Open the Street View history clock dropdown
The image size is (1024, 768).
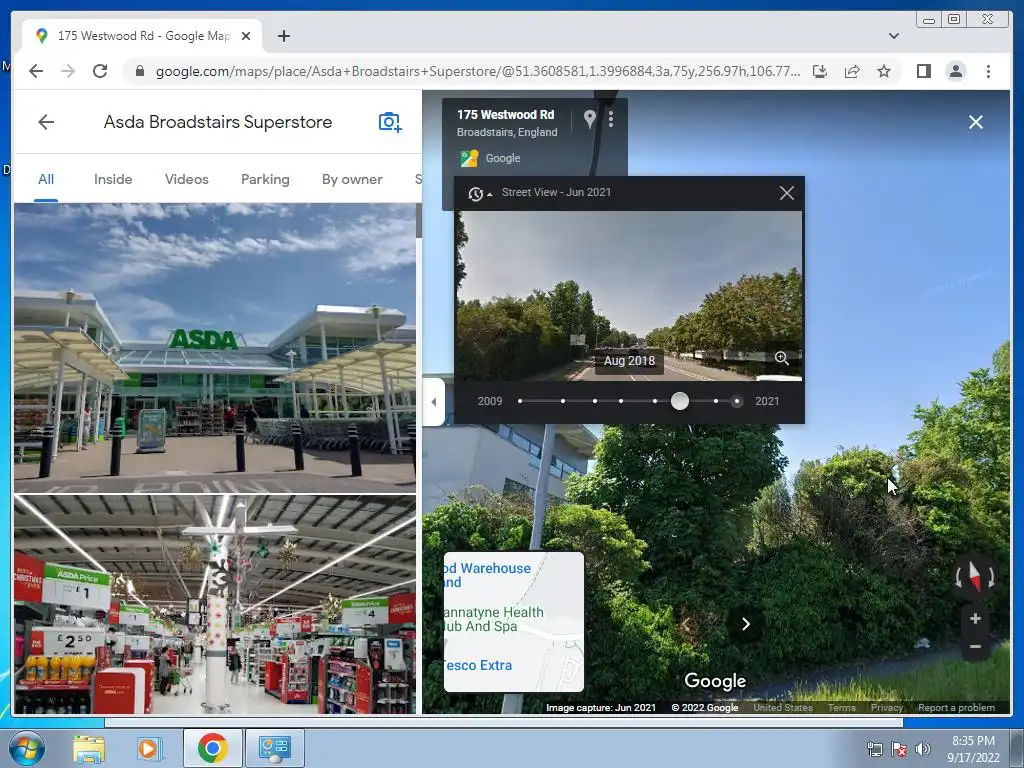tap(479, 193)
